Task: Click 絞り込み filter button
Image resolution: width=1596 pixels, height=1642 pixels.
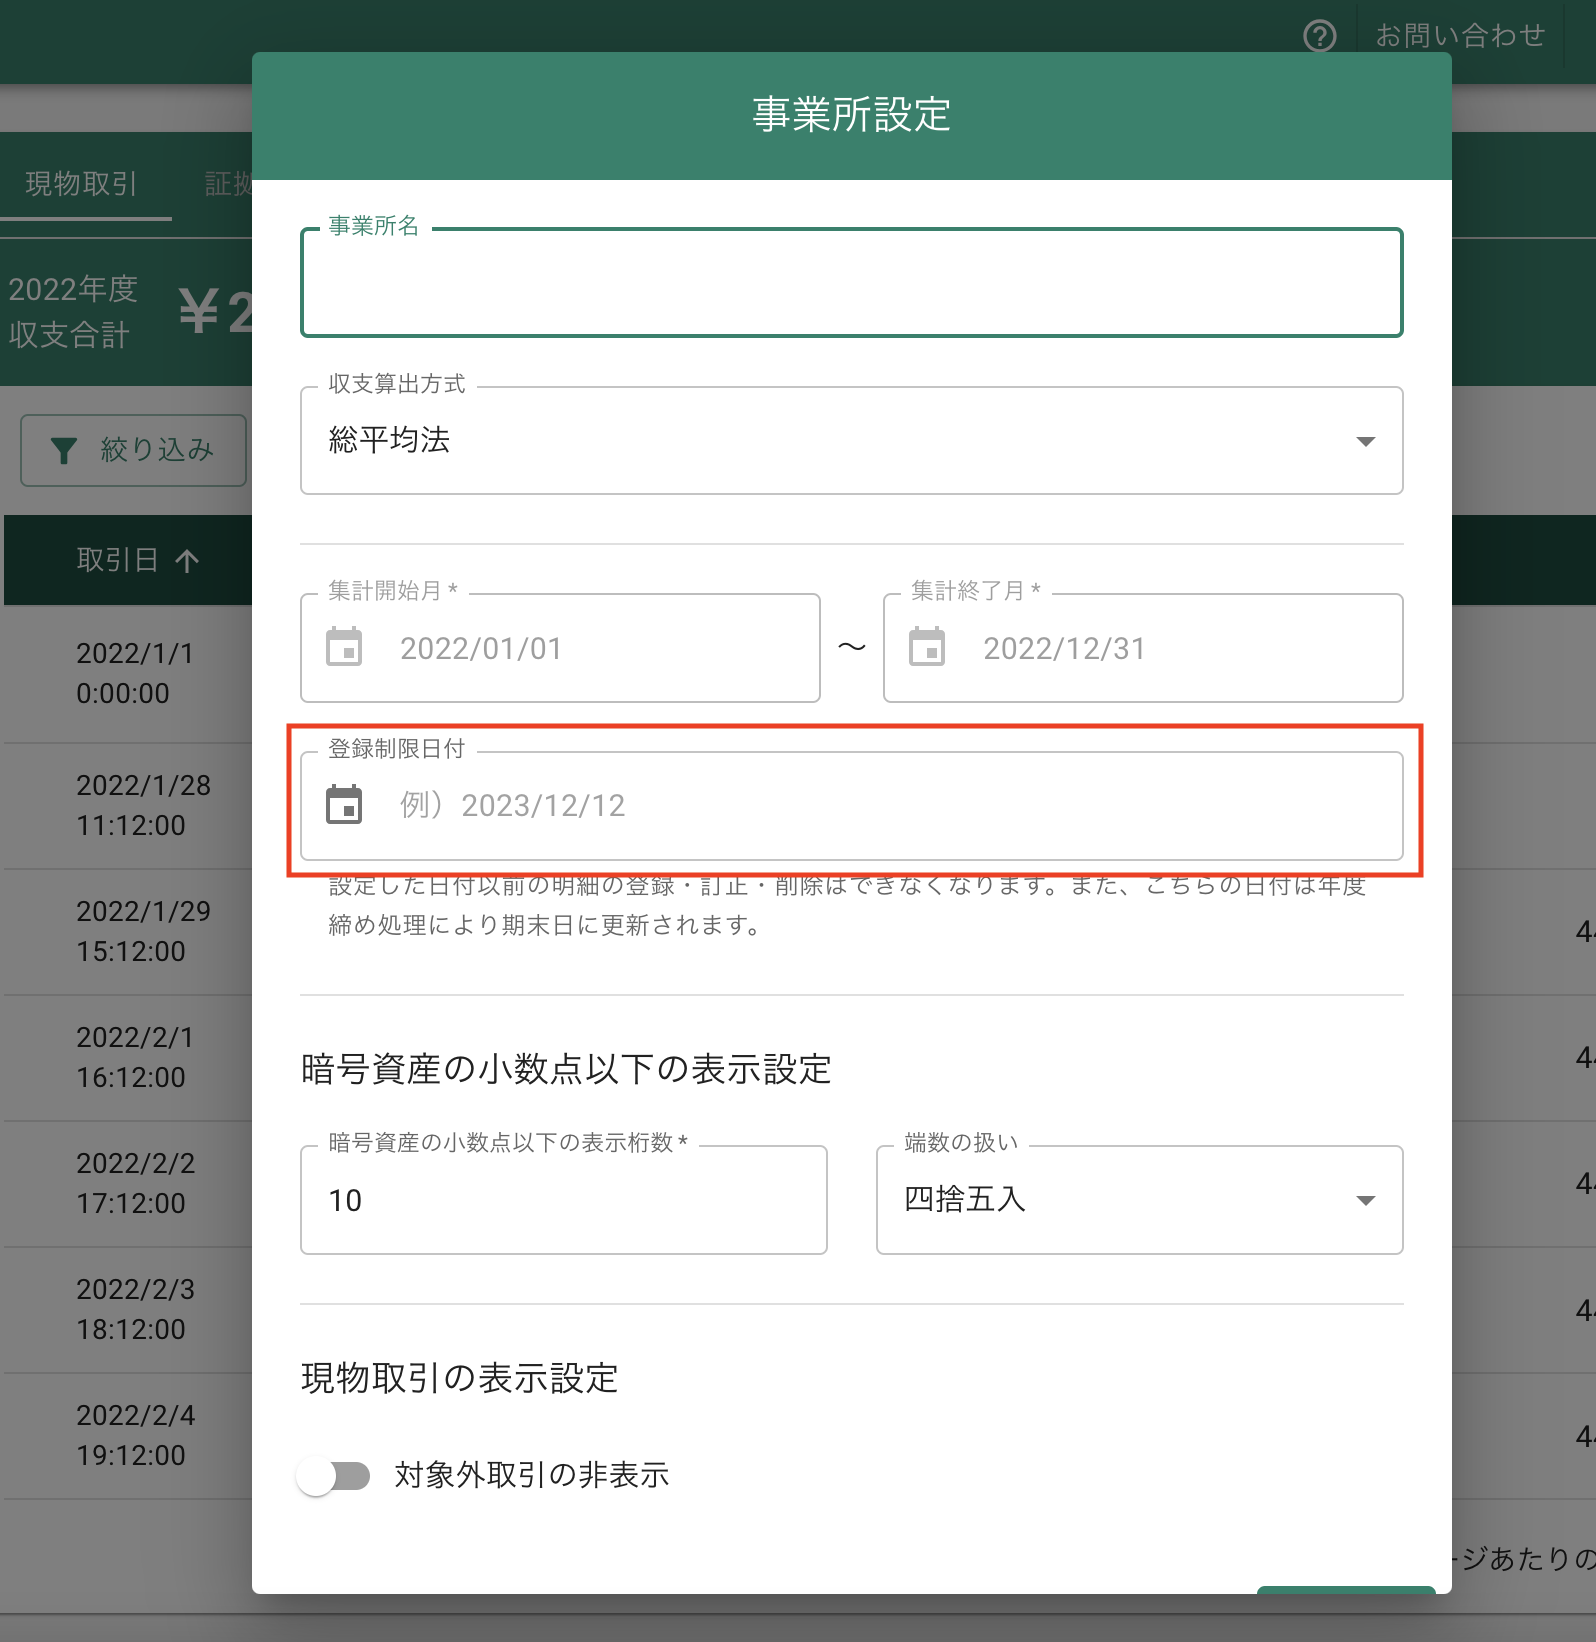Action: click(x=133, y=450)
